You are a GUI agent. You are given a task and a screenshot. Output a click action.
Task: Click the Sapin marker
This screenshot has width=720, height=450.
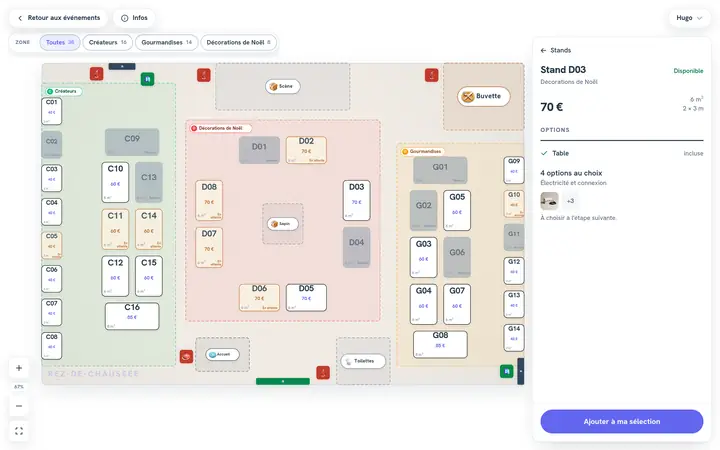[x=282, y=224]
